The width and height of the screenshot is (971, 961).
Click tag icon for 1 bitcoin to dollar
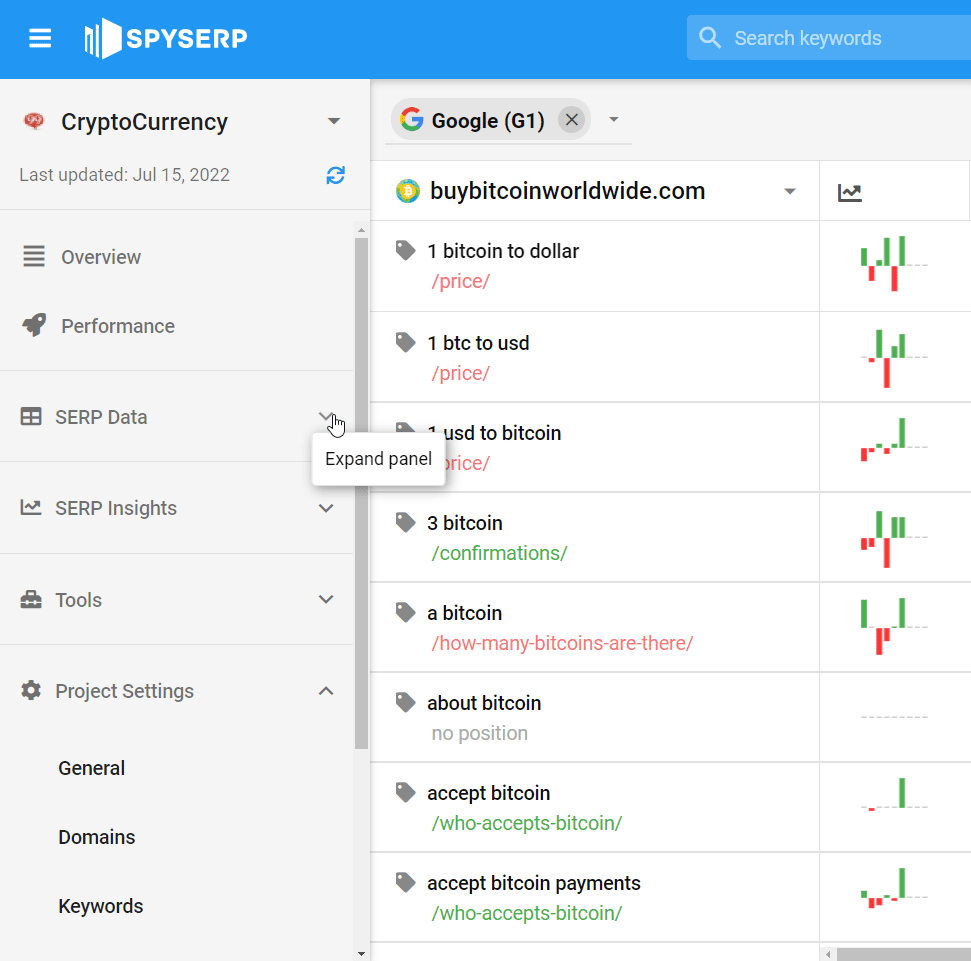[x=406, y=251]
